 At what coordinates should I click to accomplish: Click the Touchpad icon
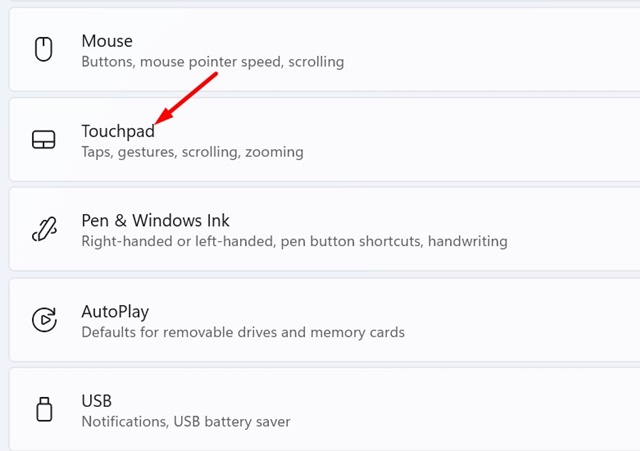coord(43,140)
